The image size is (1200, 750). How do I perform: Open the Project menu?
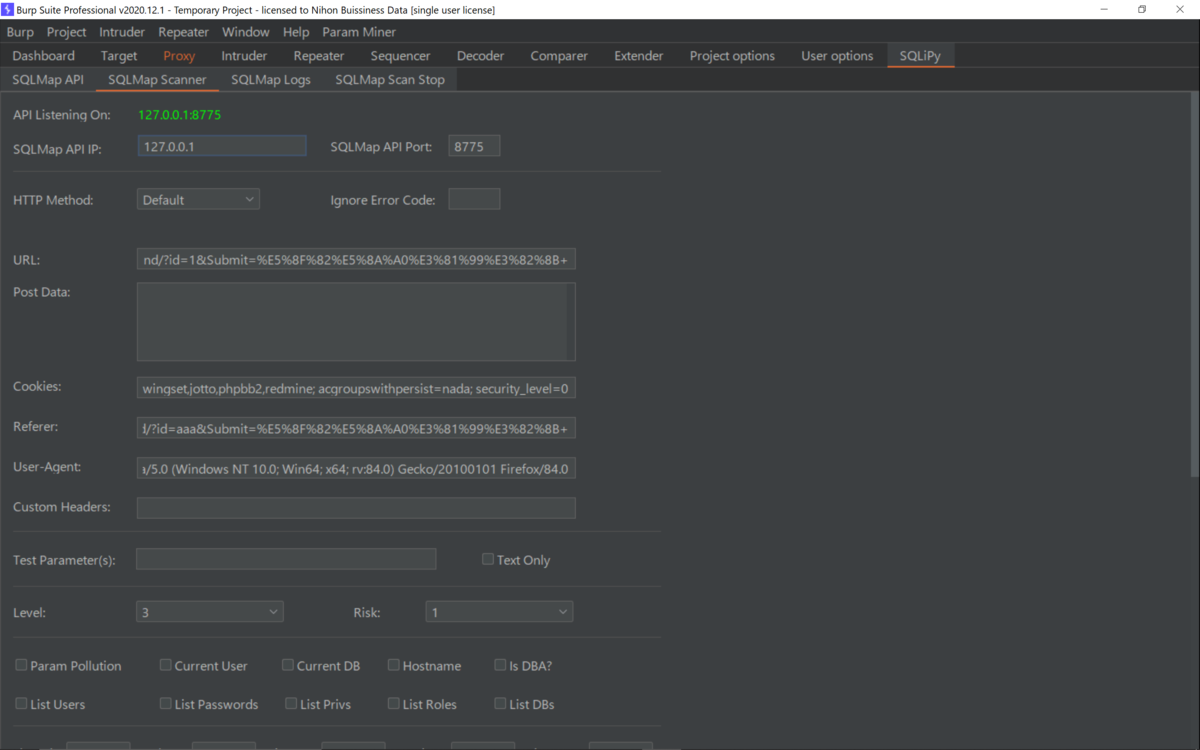(67, 32)
